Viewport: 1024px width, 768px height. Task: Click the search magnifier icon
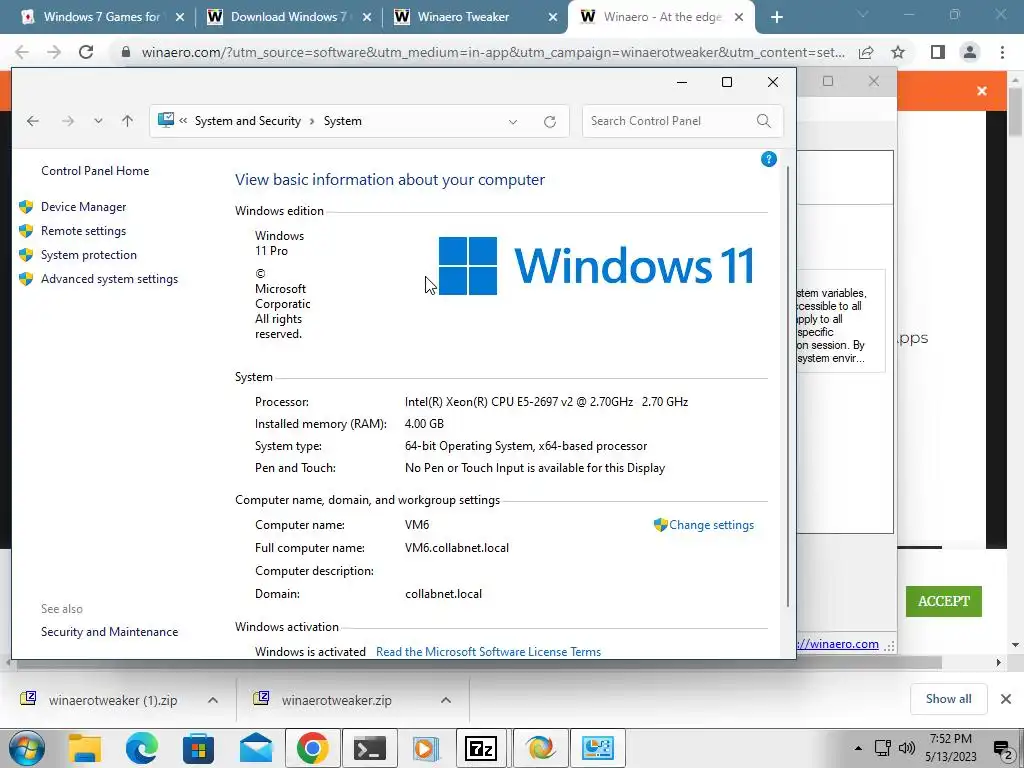pos(763,121)
